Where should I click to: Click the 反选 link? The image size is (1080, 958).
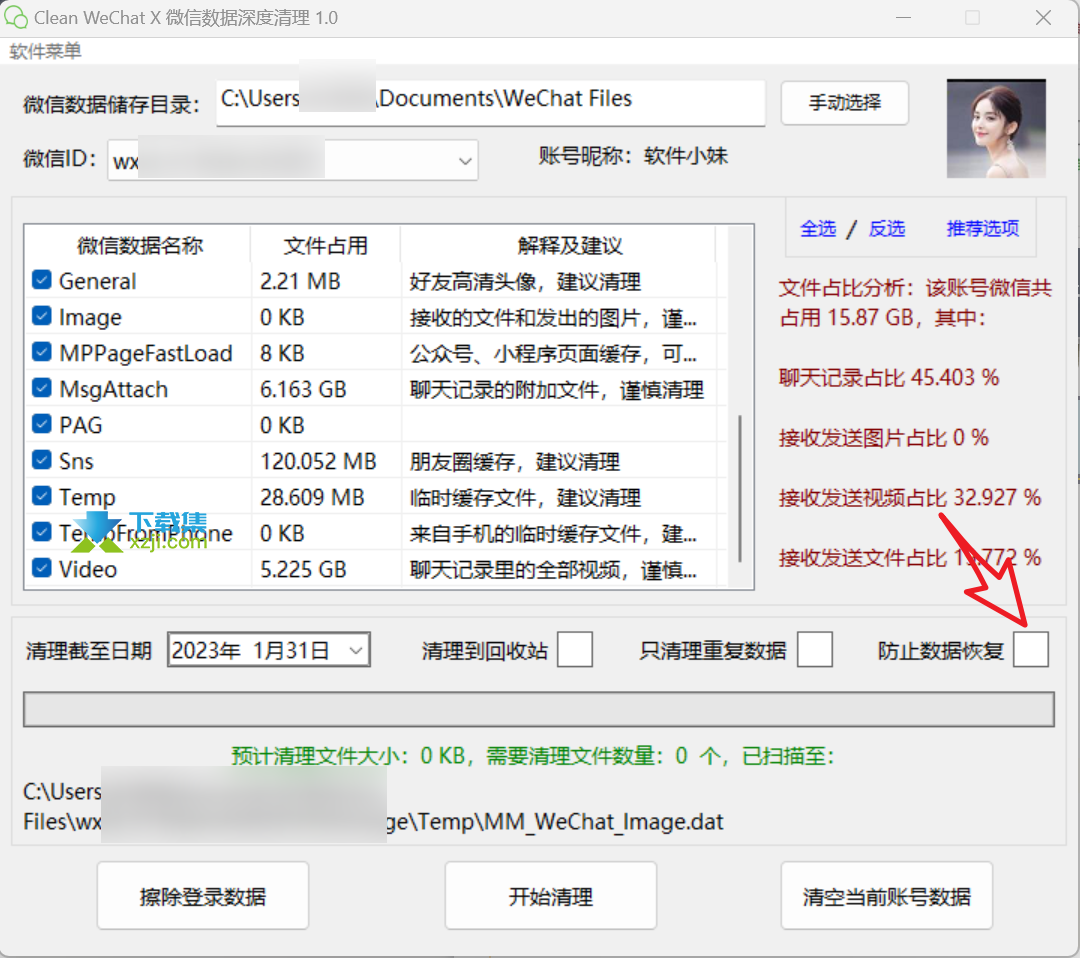point(886,228)
